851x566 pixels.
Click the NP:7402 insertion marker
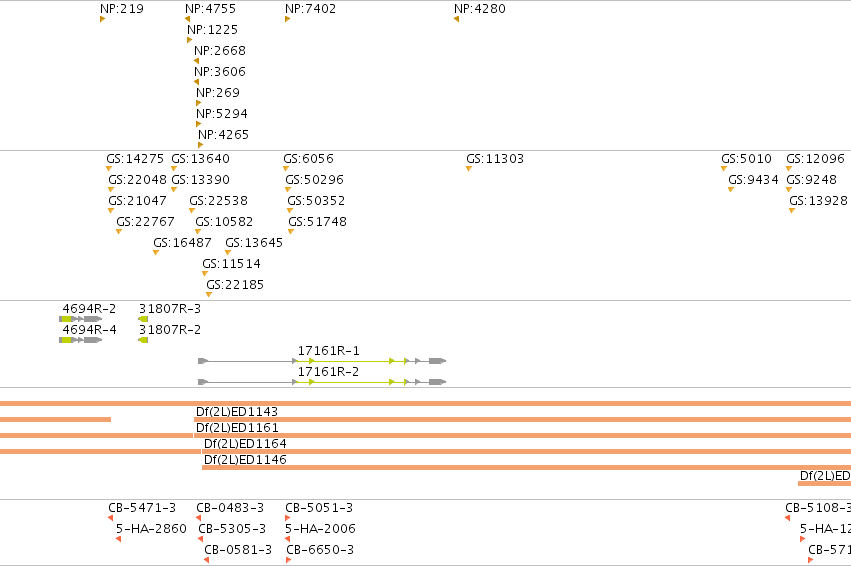tap(287, 20)
